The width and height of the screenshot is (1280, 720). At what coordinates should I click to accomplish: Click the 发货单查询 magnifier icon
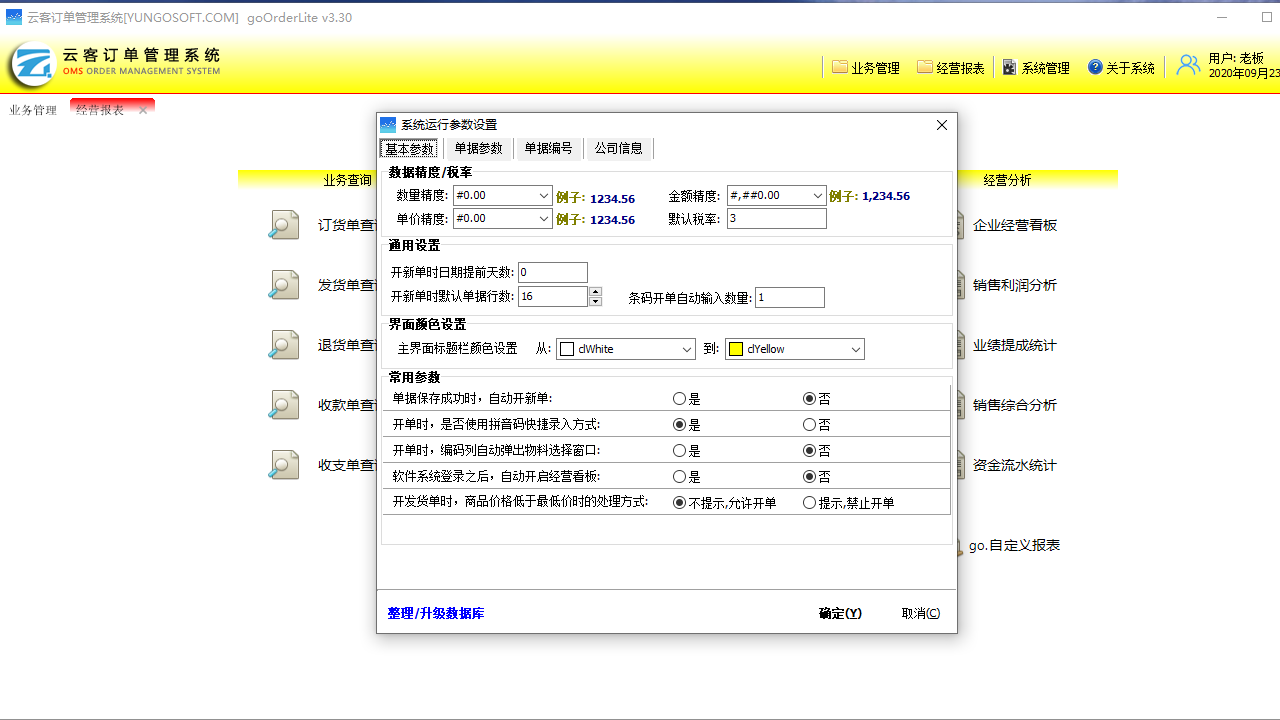click(x=284, y=285)
